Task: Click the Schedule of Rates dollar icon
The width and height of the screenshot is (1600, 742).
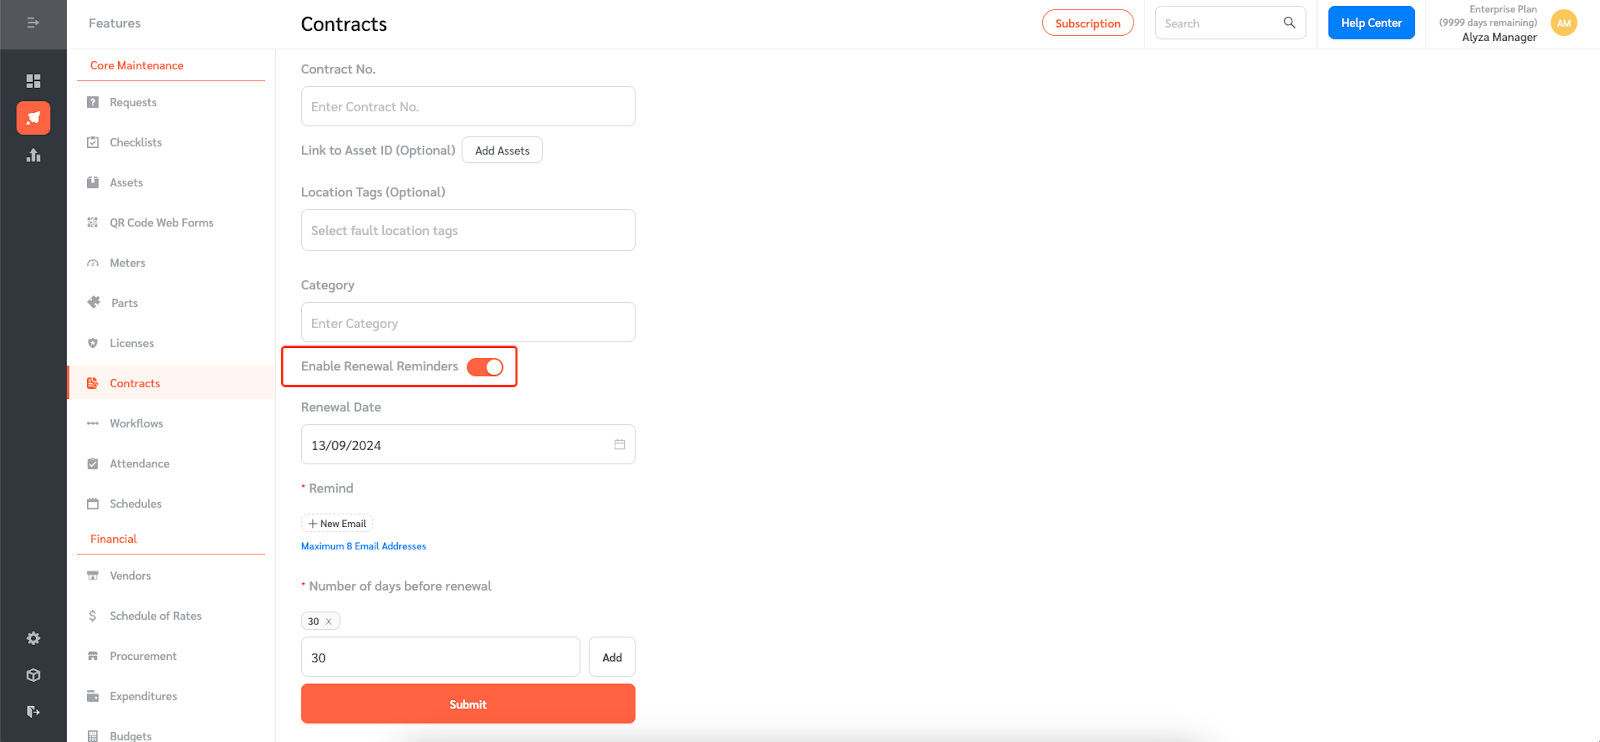Action: click(93, 616)
